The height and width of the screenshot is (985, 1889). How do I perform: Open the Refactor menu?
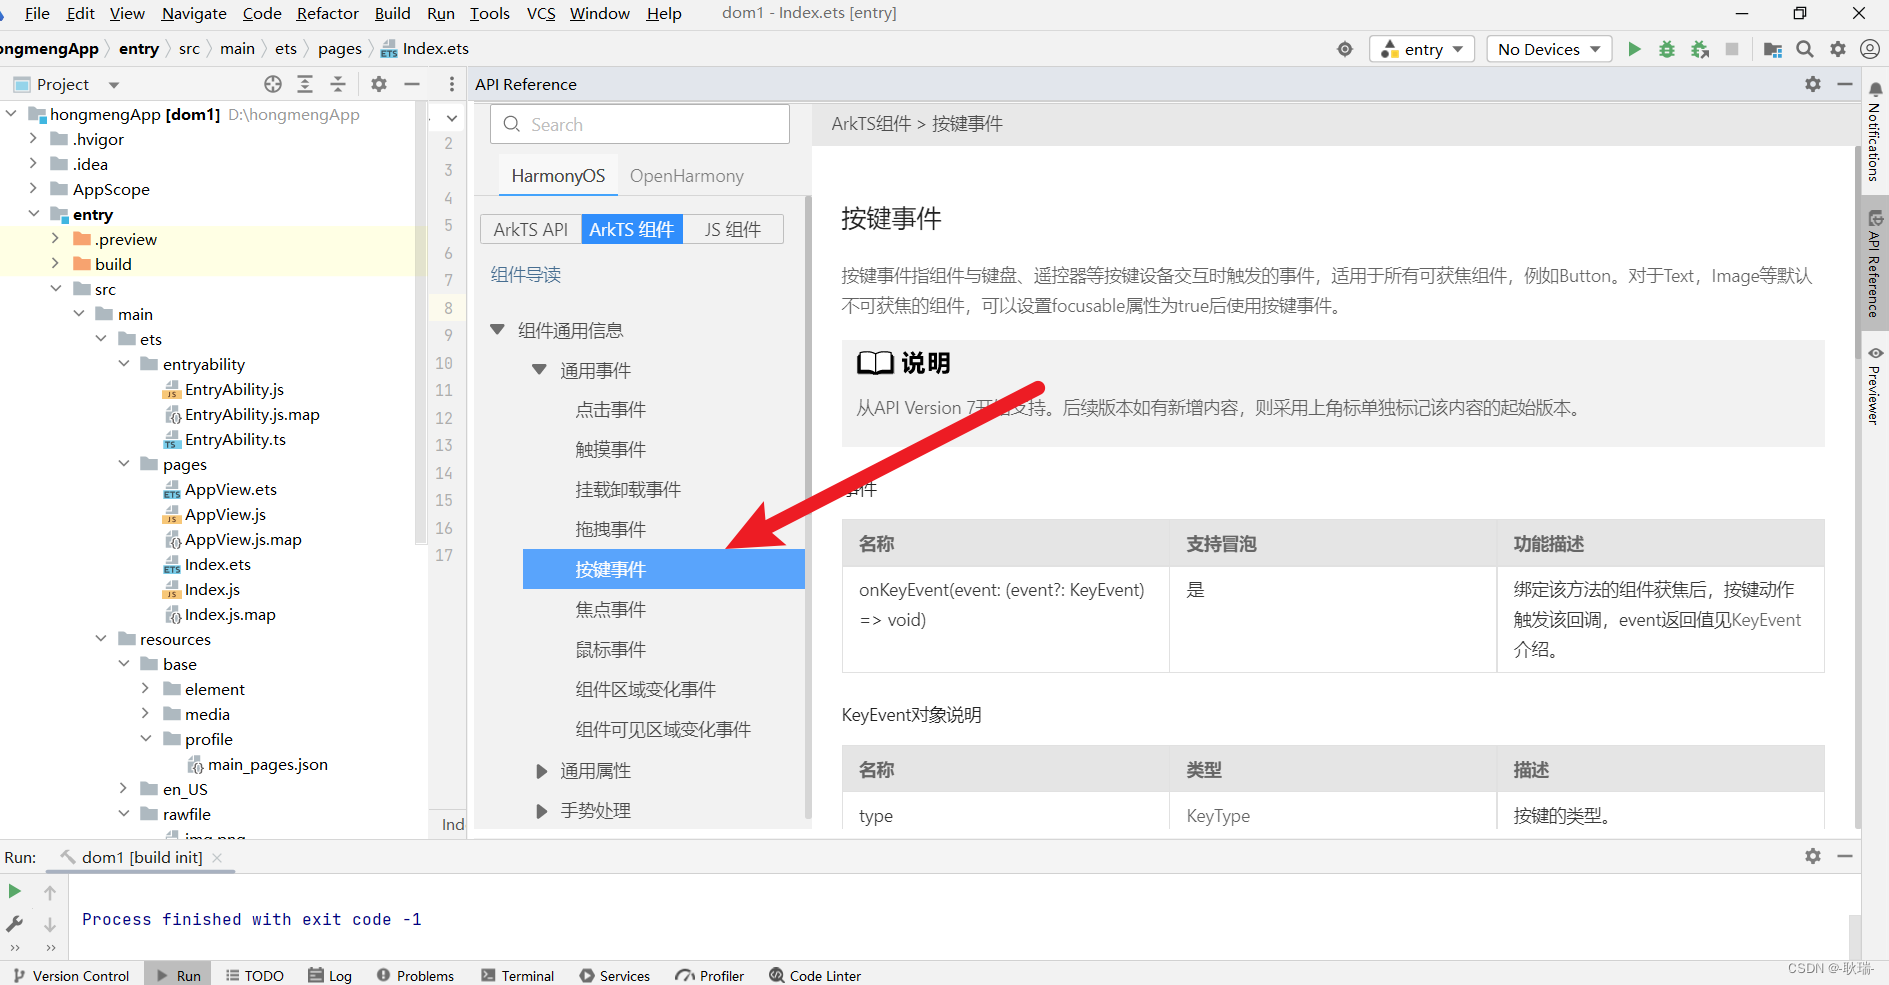[x=327, y=13]
